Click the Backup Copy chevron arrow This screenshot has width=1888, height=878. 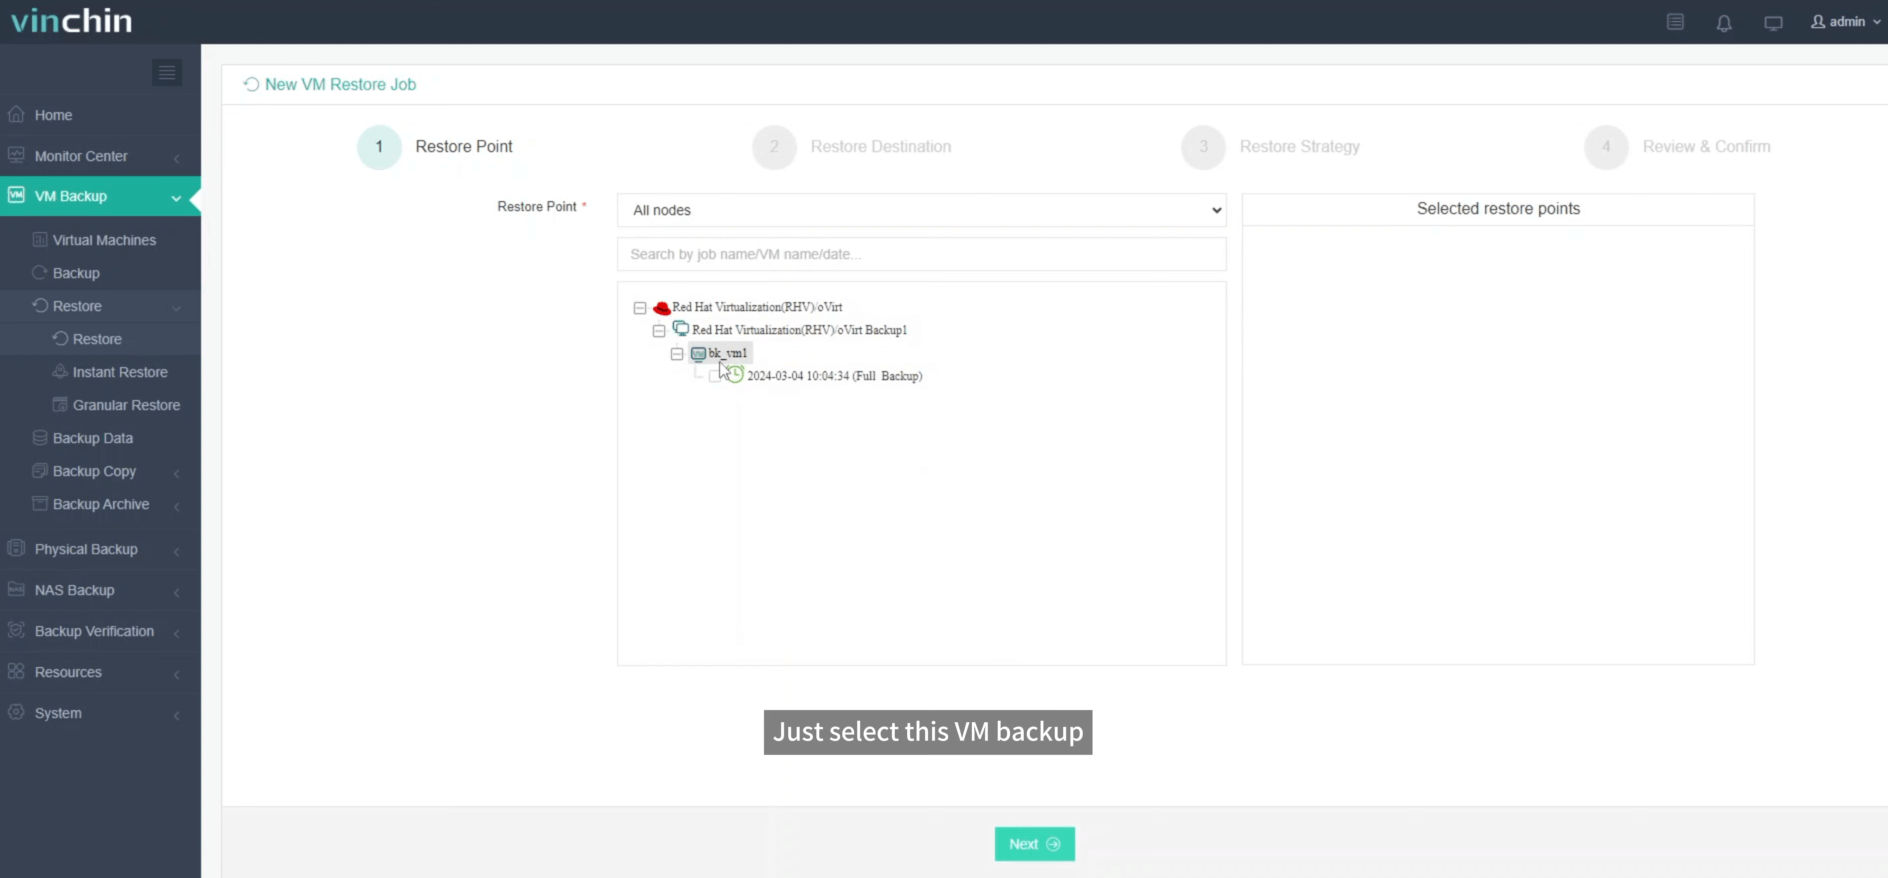click(x=176, y=473)
